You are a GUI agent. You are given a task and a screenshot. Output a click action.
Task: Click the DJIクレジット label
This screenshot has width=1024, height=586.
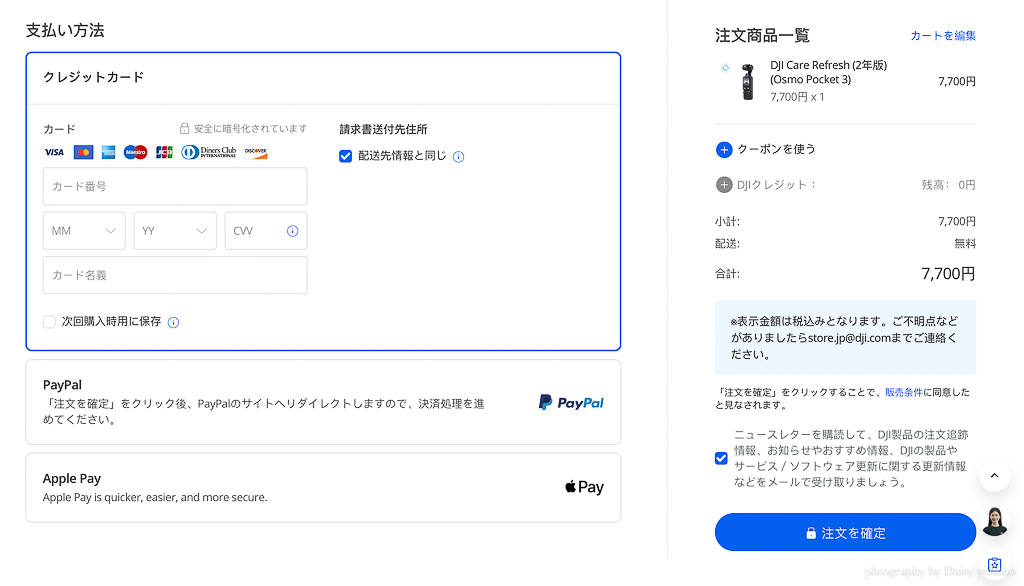[776, 185]
